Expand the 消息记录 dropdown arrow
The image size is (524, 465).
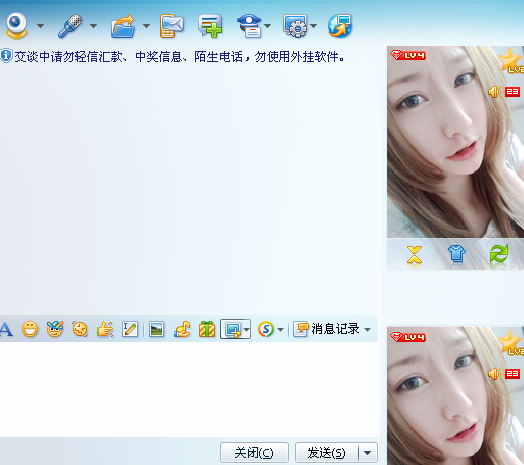tap(368, 330)
